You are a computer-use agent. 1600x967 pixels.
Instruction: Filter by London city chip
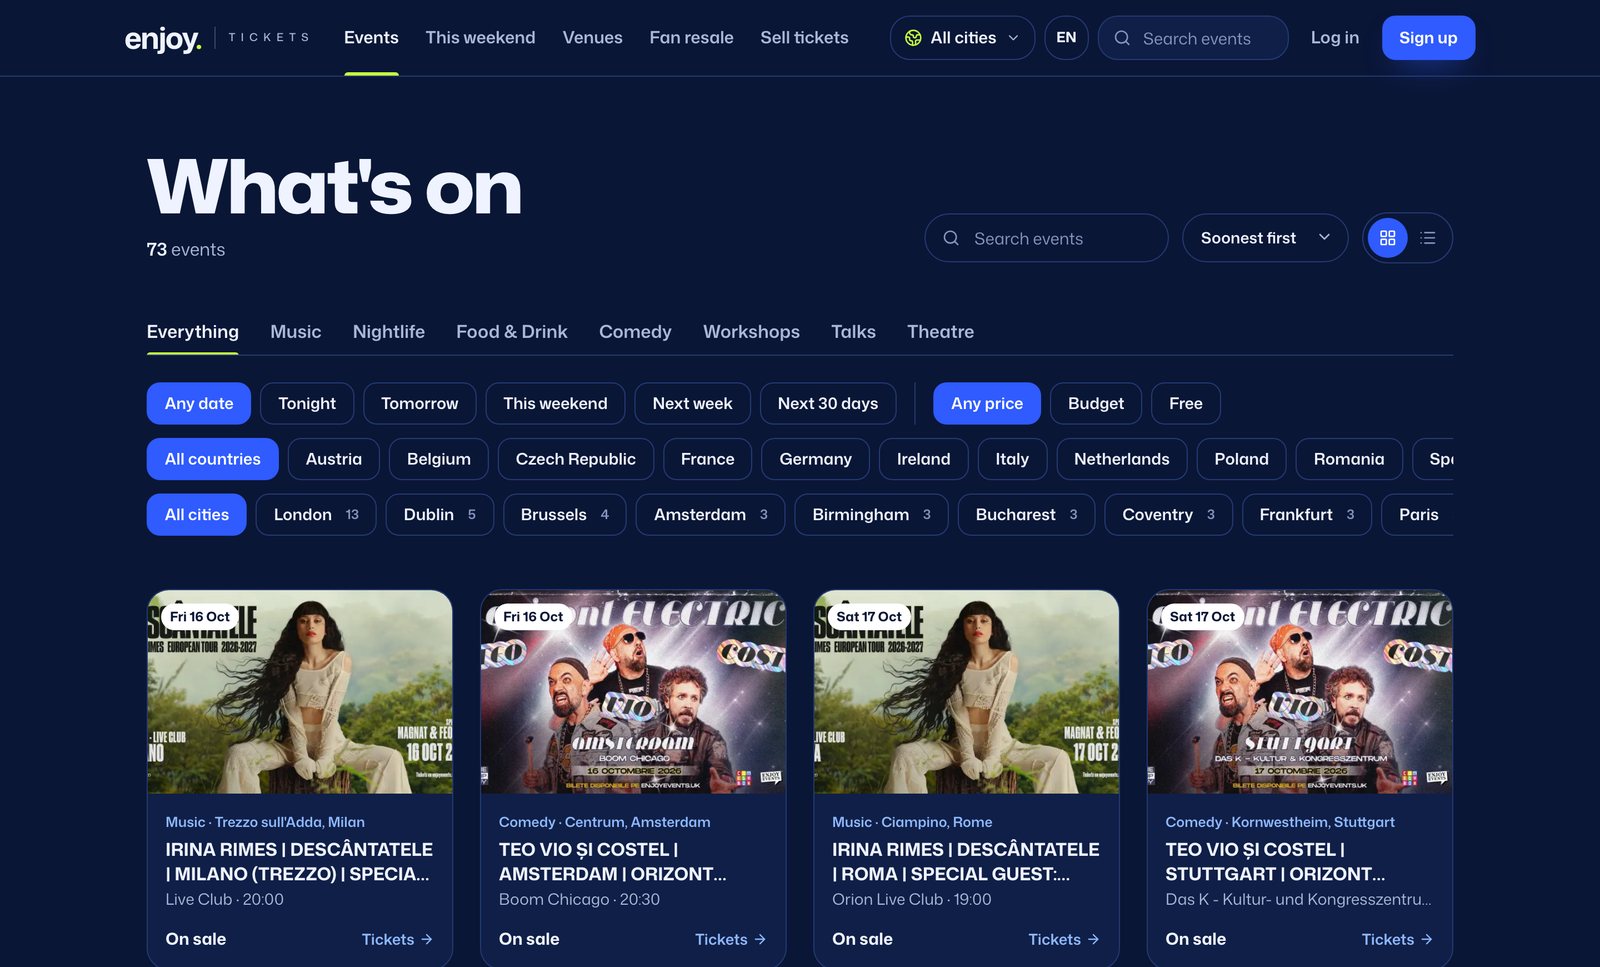coord(316,514)
